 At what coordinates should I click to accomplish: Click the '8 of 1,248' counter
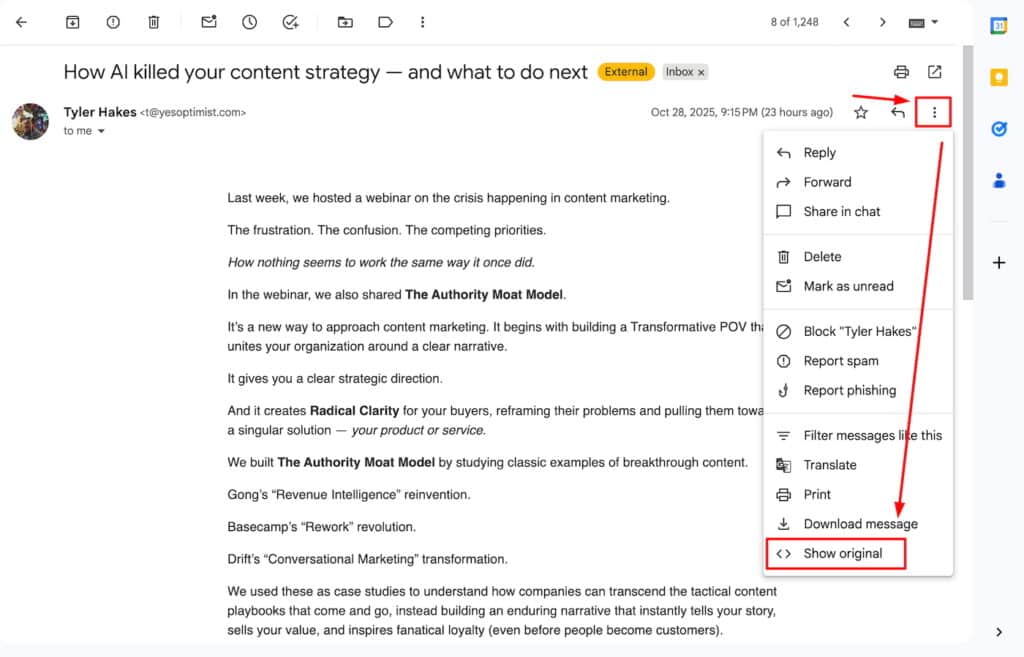794,22
